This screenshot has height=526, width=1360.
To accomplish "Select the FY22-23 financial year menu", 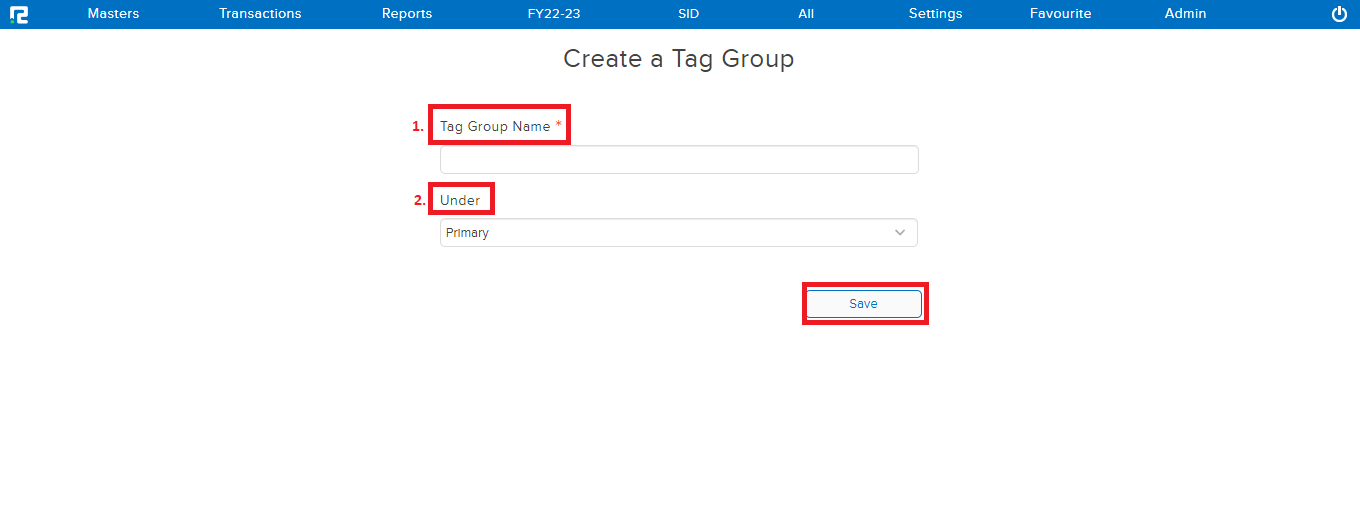I will [x=554, y=14].
